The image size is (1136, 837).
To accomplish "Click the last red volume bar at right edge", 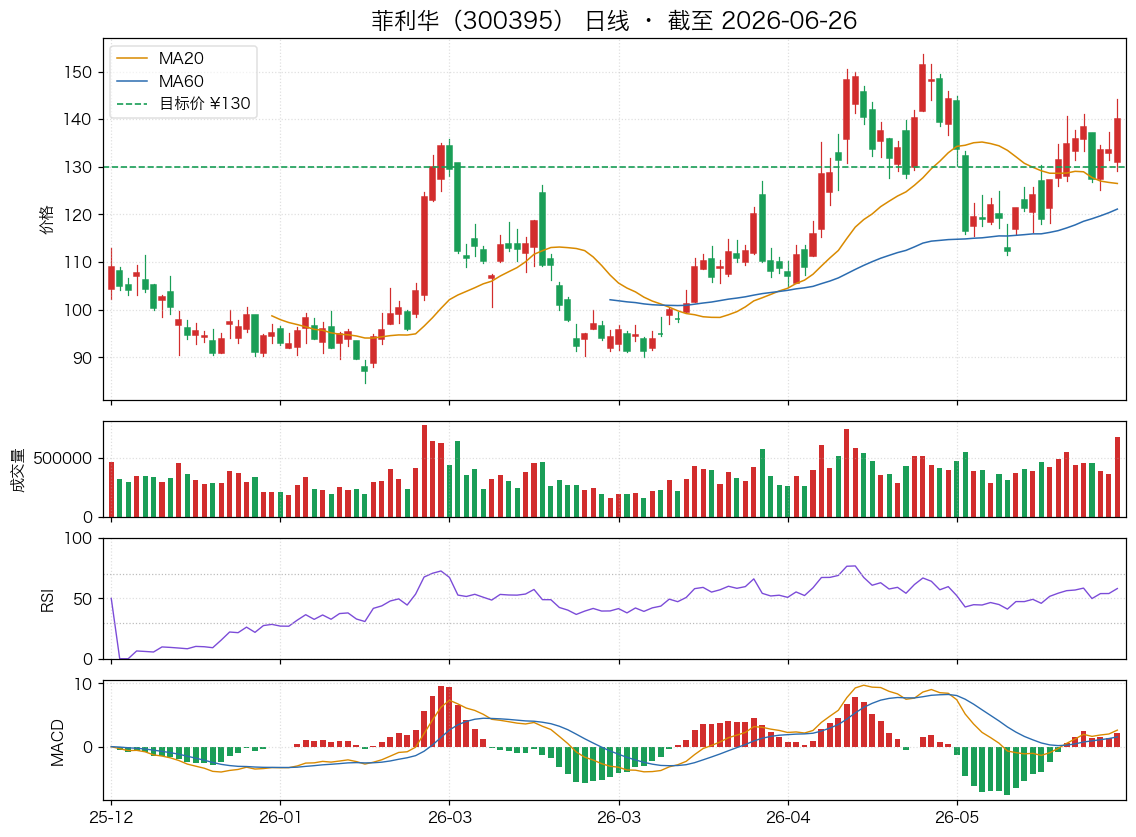I will point(1118,477).
